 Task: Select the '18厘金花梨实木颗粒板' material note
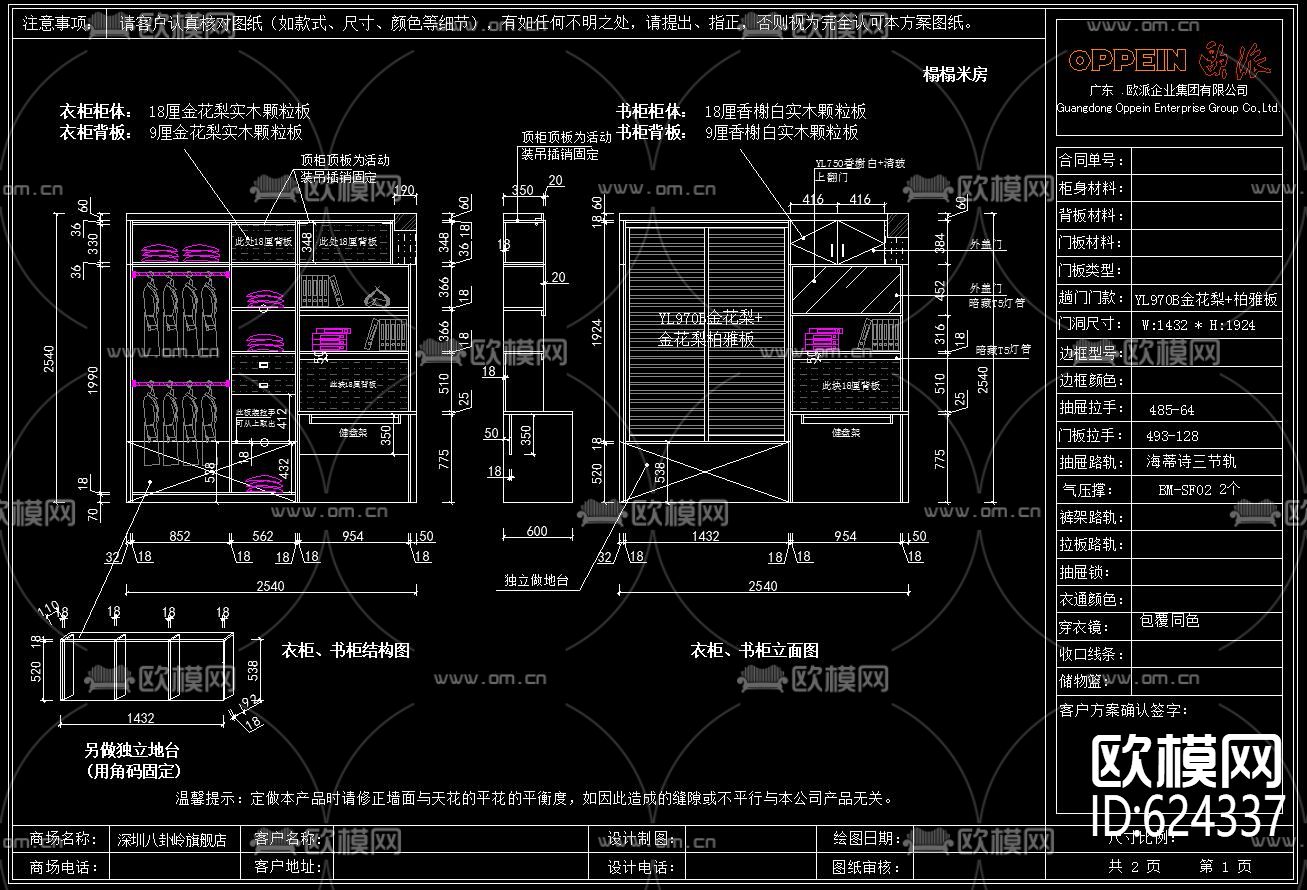(x=229, y=112)
